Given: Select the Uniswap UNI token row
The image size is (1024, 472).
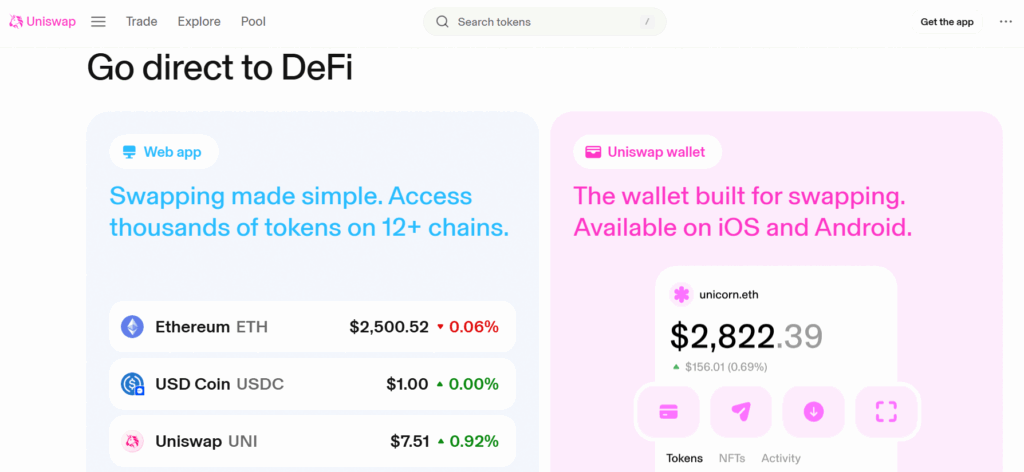Looking at the screenshot, I should 312,441.
